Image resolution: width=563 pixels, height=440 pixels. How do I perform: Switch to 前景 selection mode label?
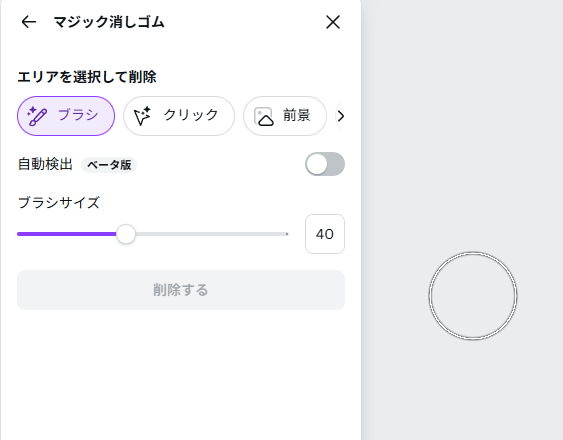click(x=297, y=115)
